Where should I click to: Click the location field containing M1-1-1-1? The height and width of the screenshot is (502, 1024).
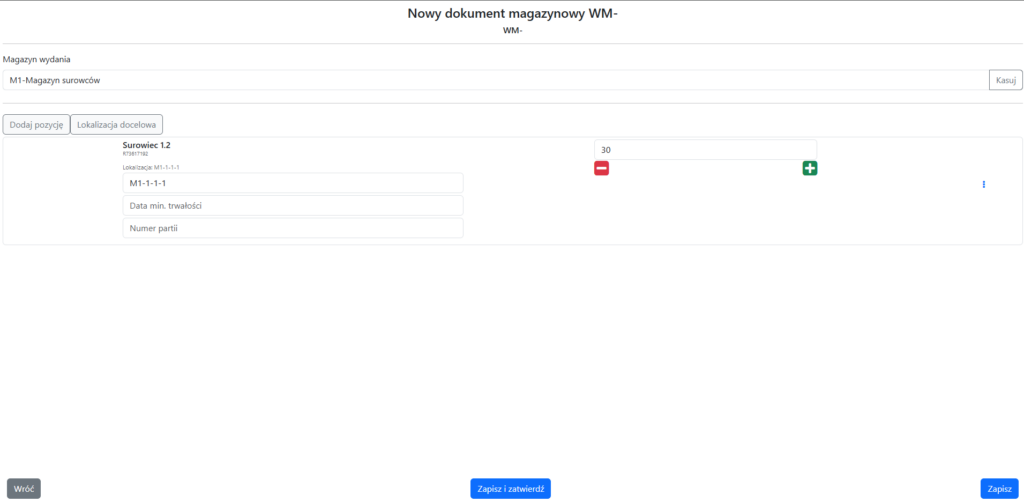(x=292, y=183)
